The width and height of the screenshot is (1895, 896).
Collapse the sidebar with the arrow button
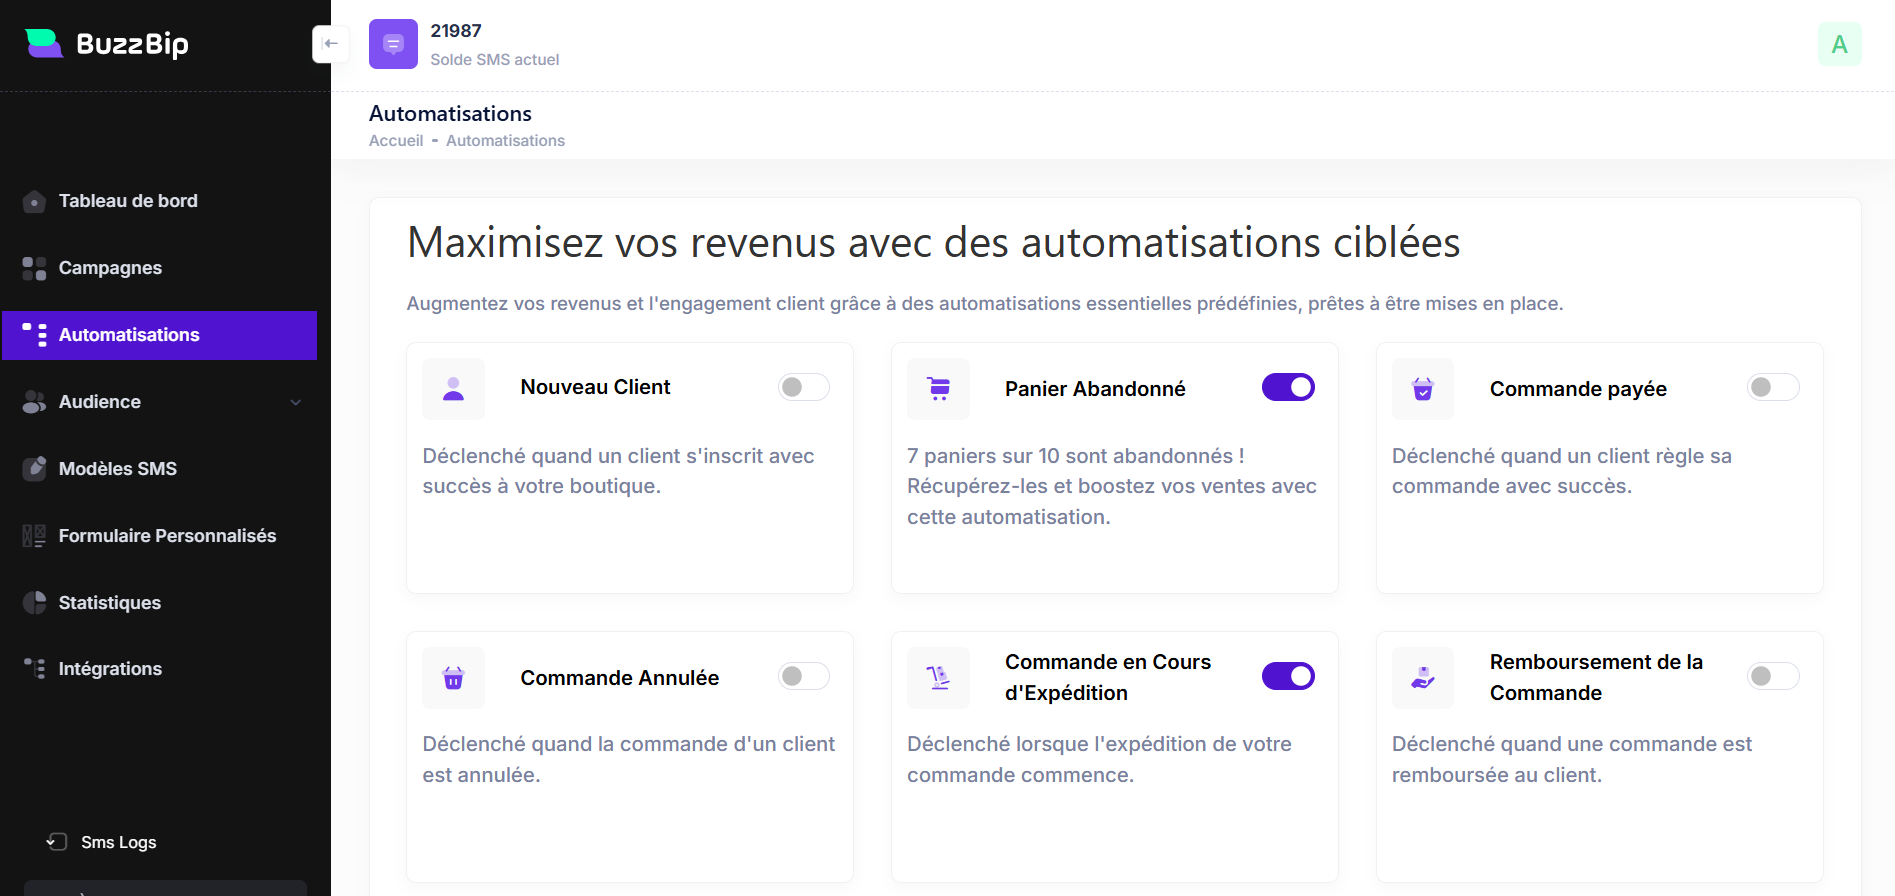331,44
